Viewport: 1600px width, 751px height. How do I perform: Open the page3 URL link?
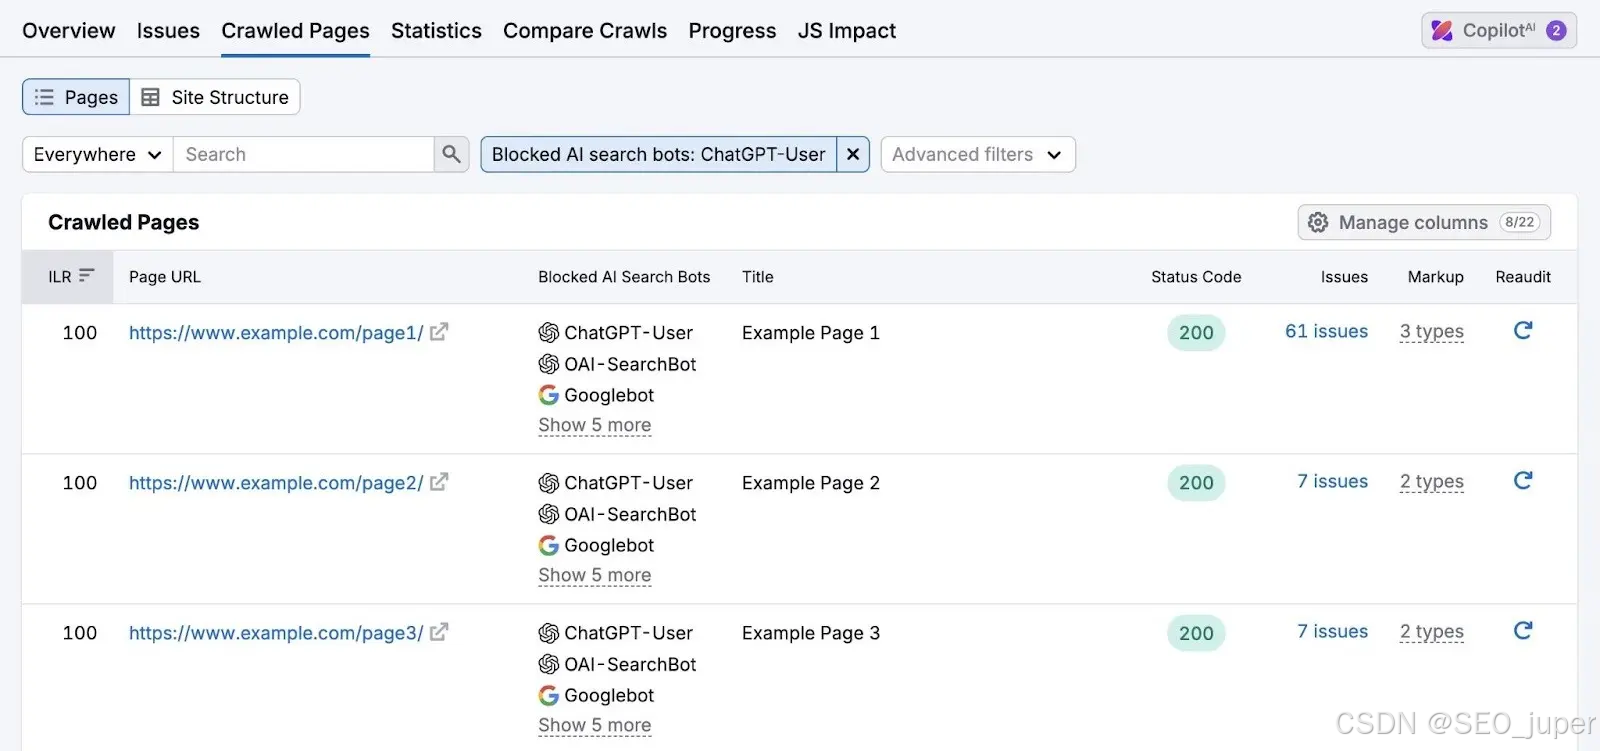[x=276, y=633]
